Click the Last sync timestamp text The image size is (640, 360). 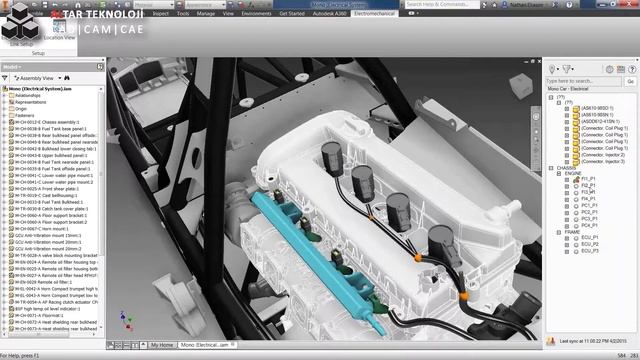tap(593, 341)
